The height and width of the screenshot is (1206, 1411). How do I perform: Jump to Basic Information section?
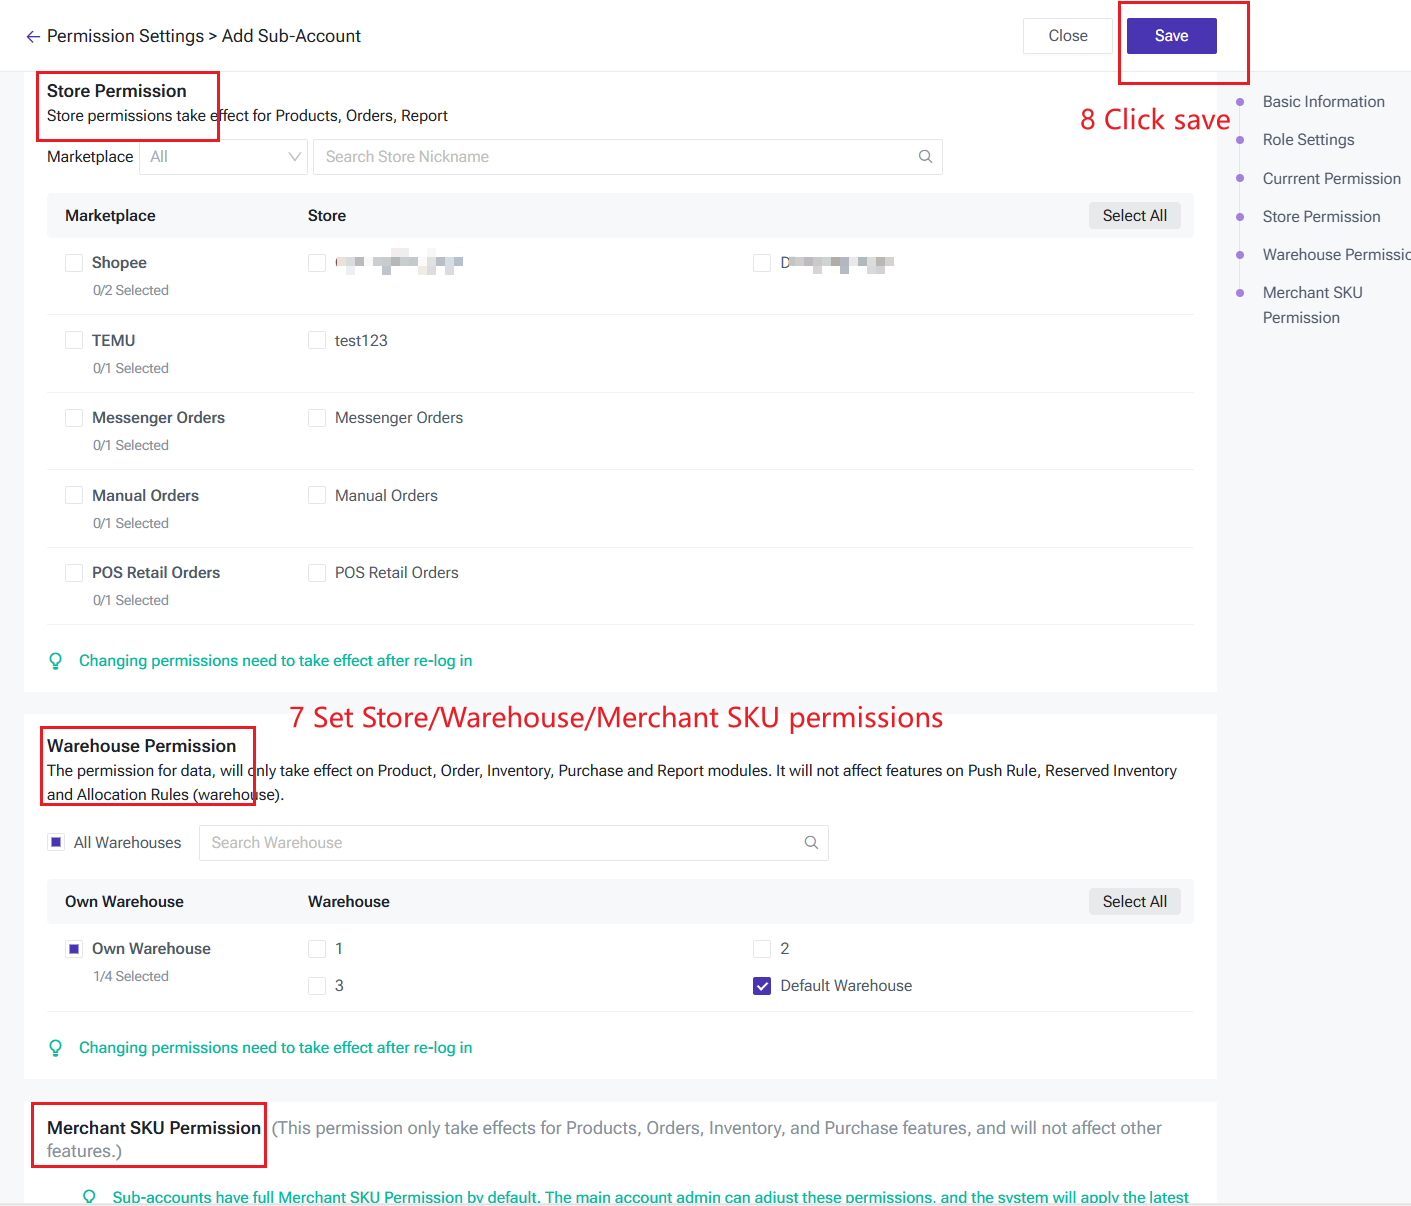[1323, 102]
